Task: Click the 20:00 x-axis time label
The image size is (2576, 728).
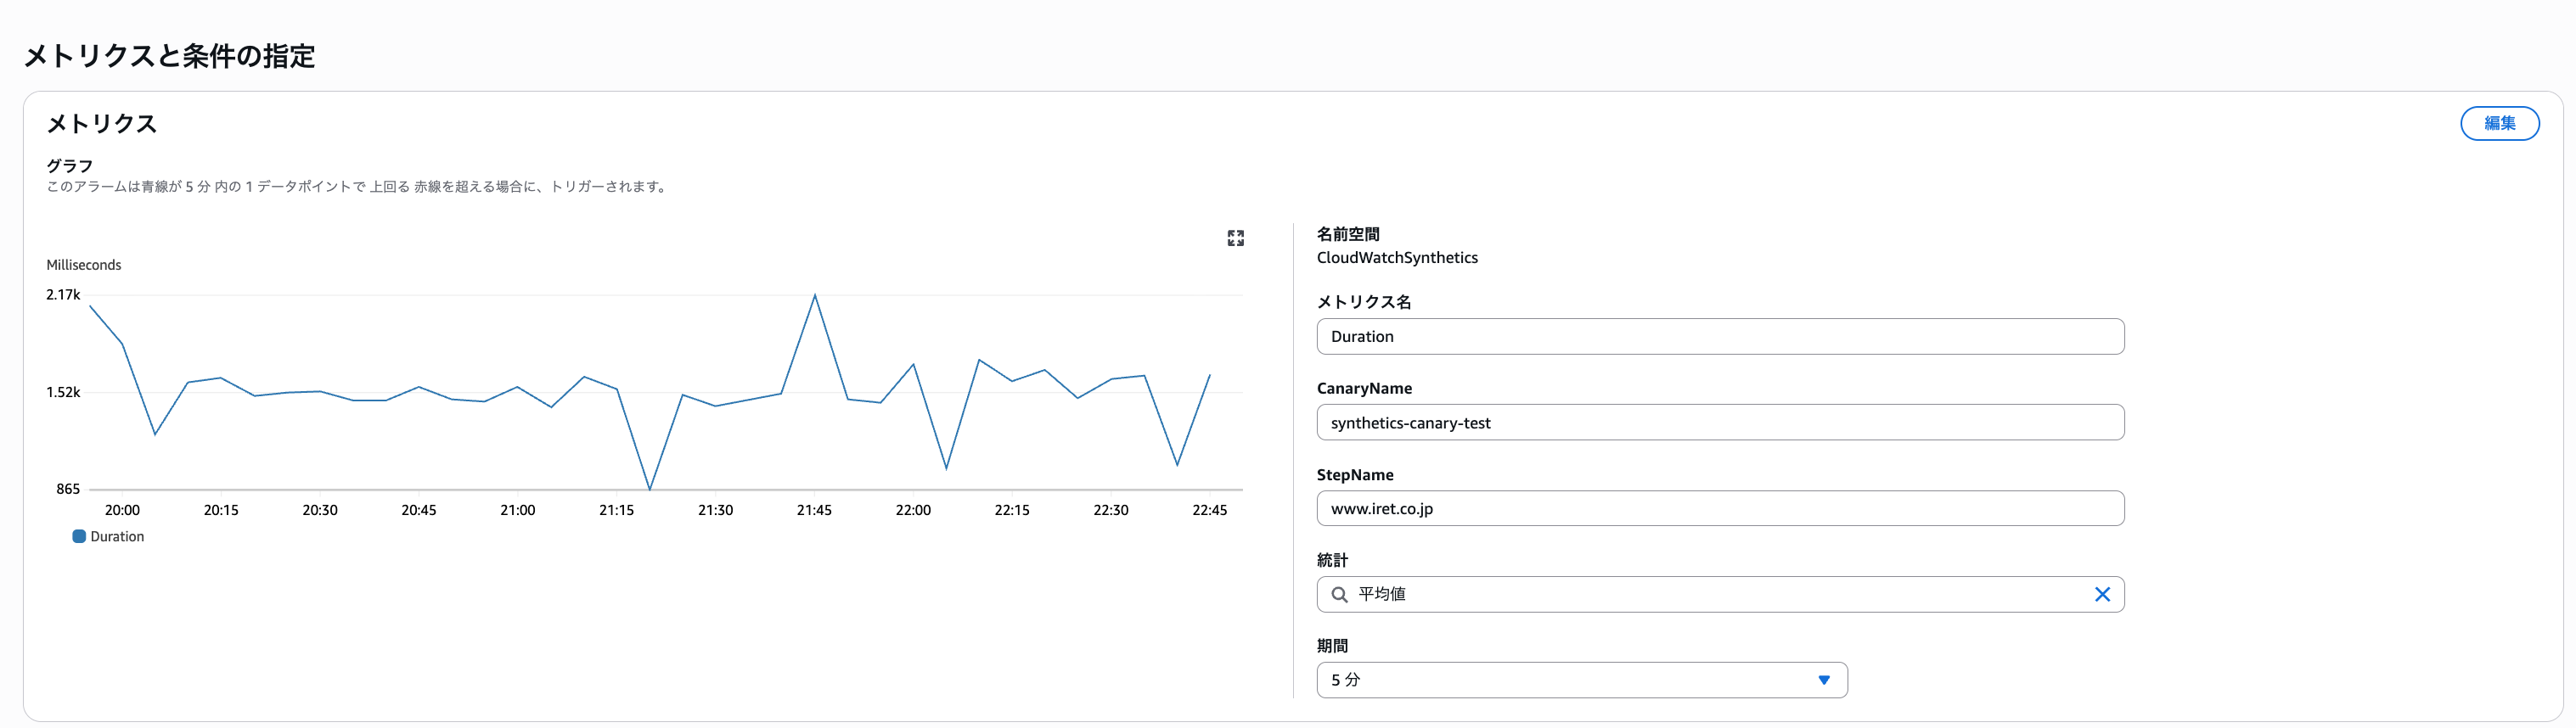Action: tap(122, 510)
